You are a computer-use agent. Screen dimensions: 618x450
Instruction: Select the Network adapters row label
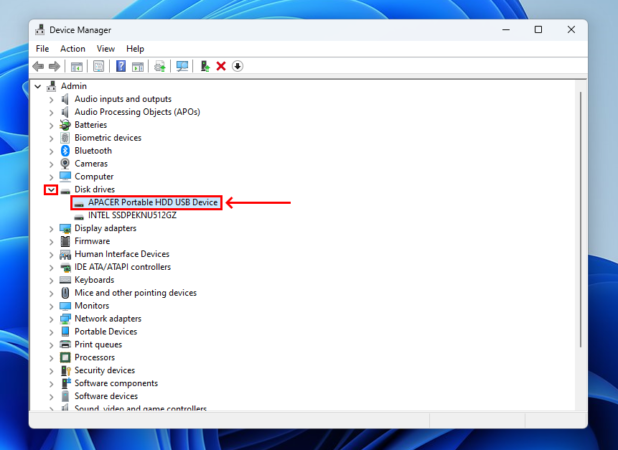click(108, 319)
